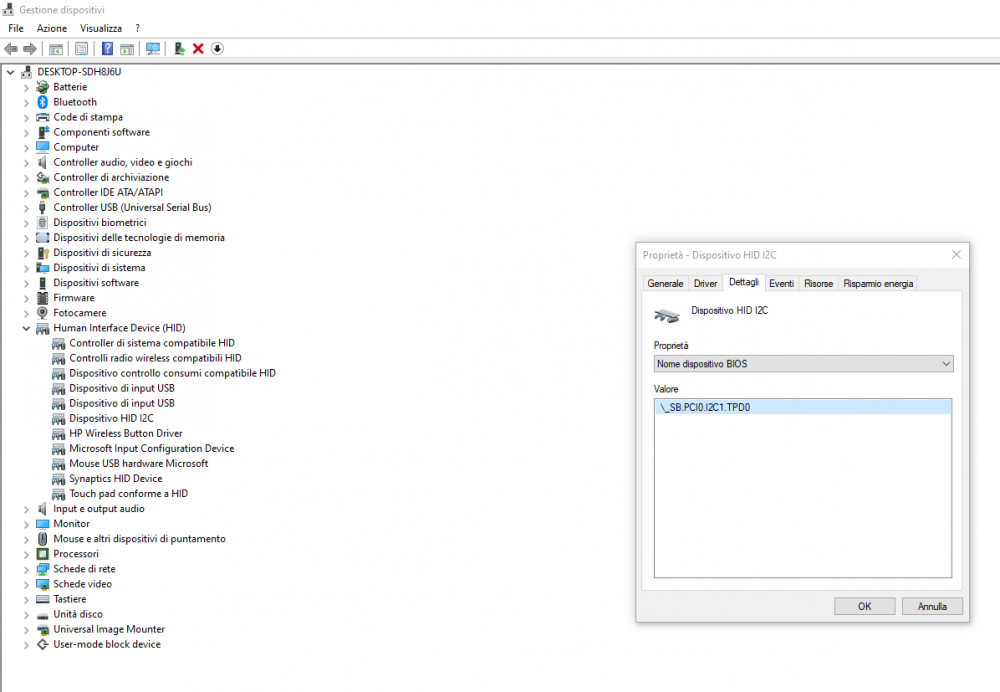This screenshot has height=692, width=1000.
Task: Click the blue help question mark icon
Action: (108, 49)
